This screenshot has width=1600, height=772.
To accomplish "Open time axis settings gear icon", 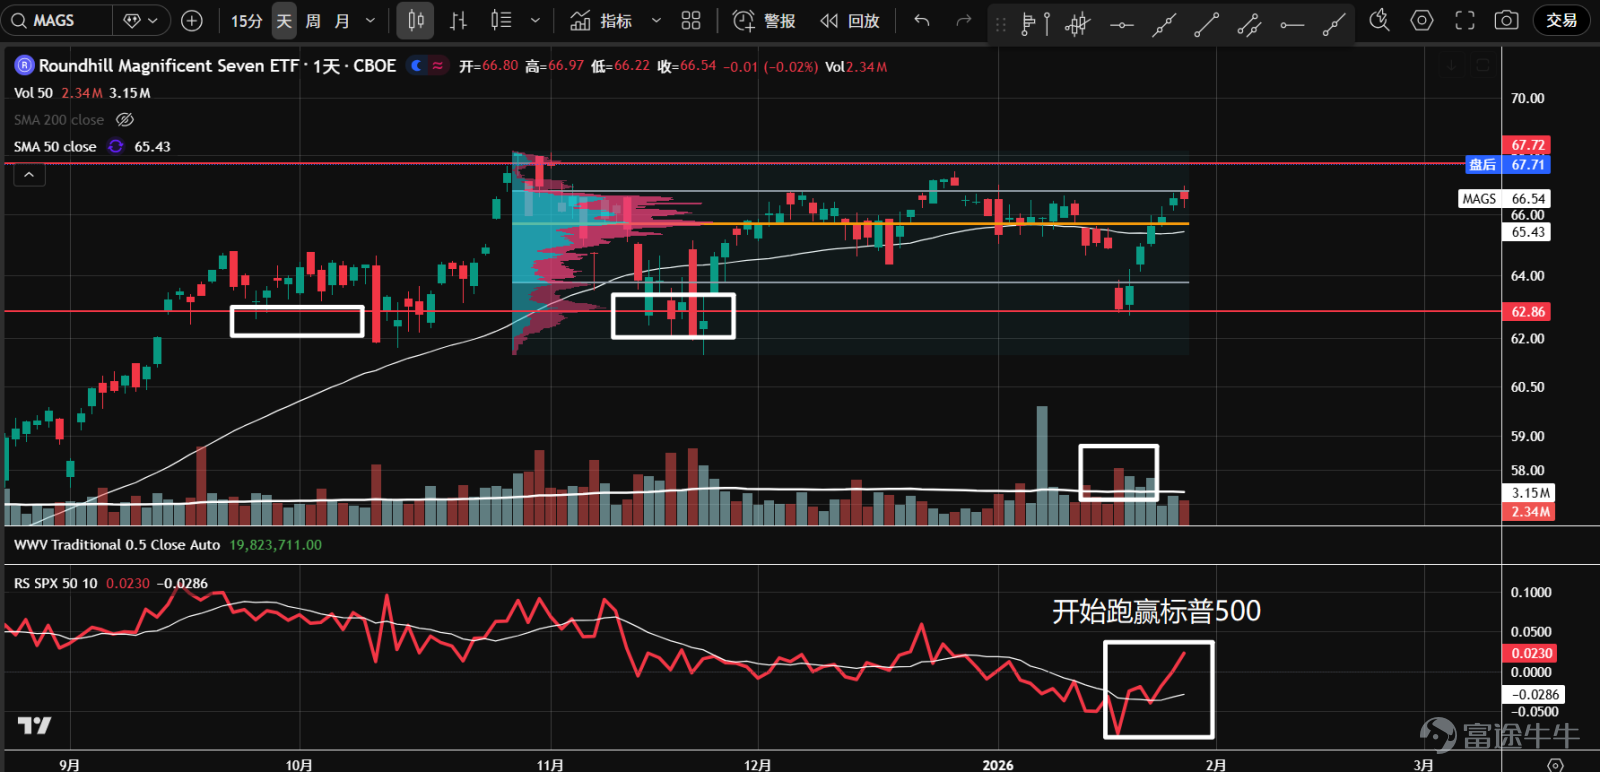I will pyautogui.click(x=1555, y=764).
